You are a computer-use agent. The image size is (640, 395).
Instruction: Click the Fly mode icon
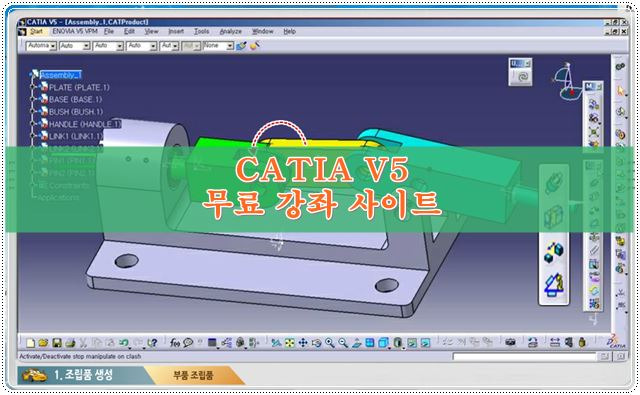[276, 343]
